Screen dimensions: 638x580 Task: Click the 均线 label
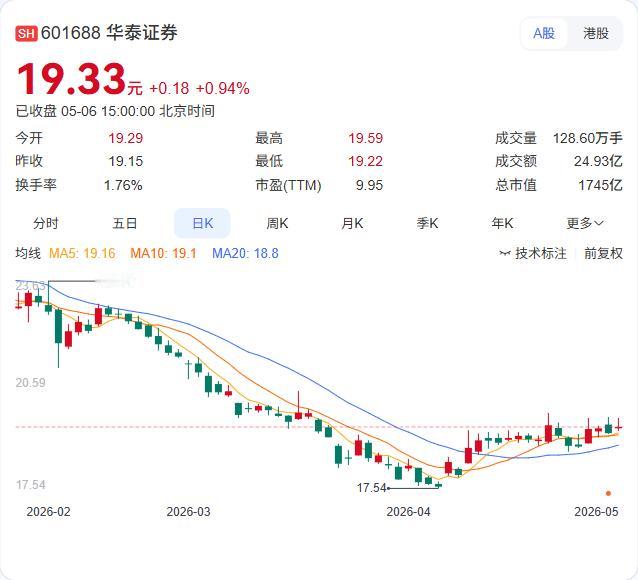coord(28,253)
